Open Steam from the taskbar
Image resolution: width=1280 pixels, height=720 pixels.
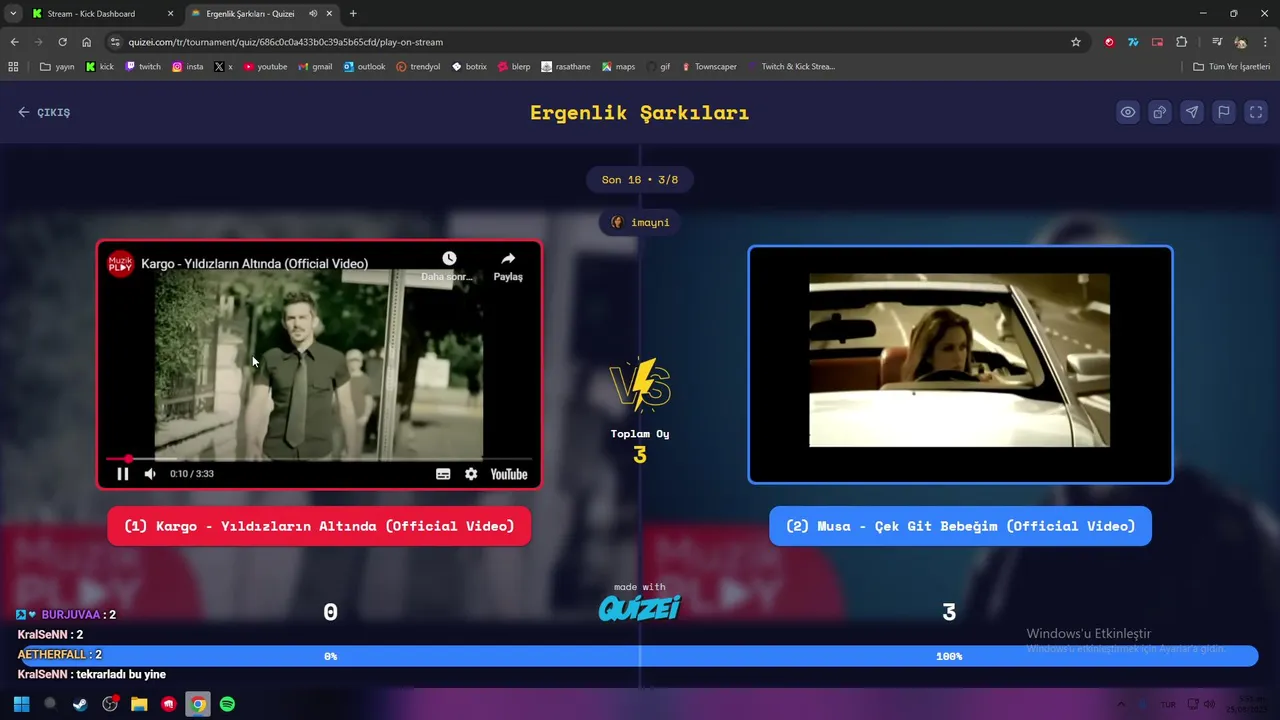(x=80, y=704)
